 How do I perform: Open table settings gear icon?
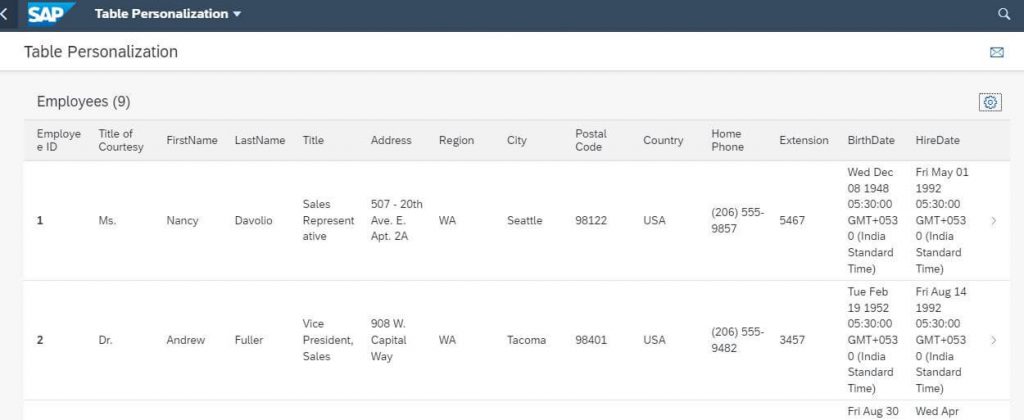pyautogui.click(x=990, y=103)
